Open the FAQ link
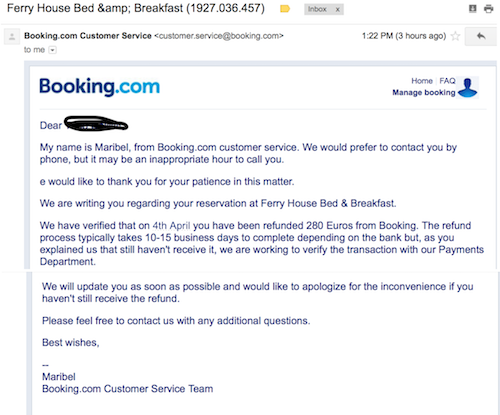The height and width of the screenshot is (415, 500). tap(447, 81)
